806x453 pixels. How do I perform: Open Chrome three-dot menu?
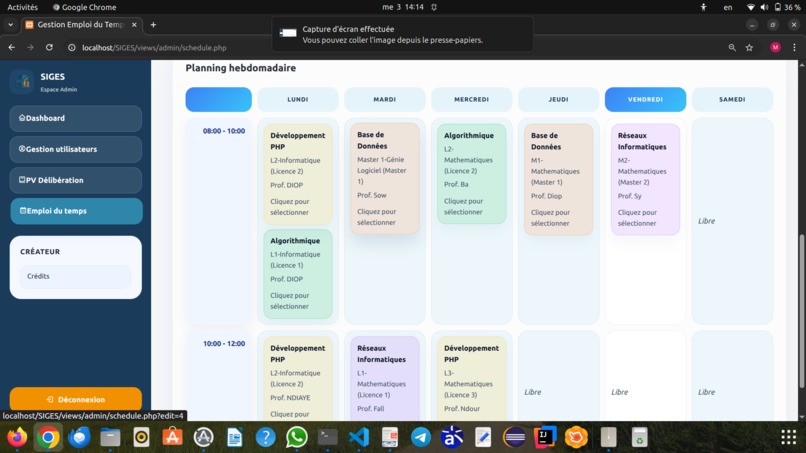click(794, 47)
